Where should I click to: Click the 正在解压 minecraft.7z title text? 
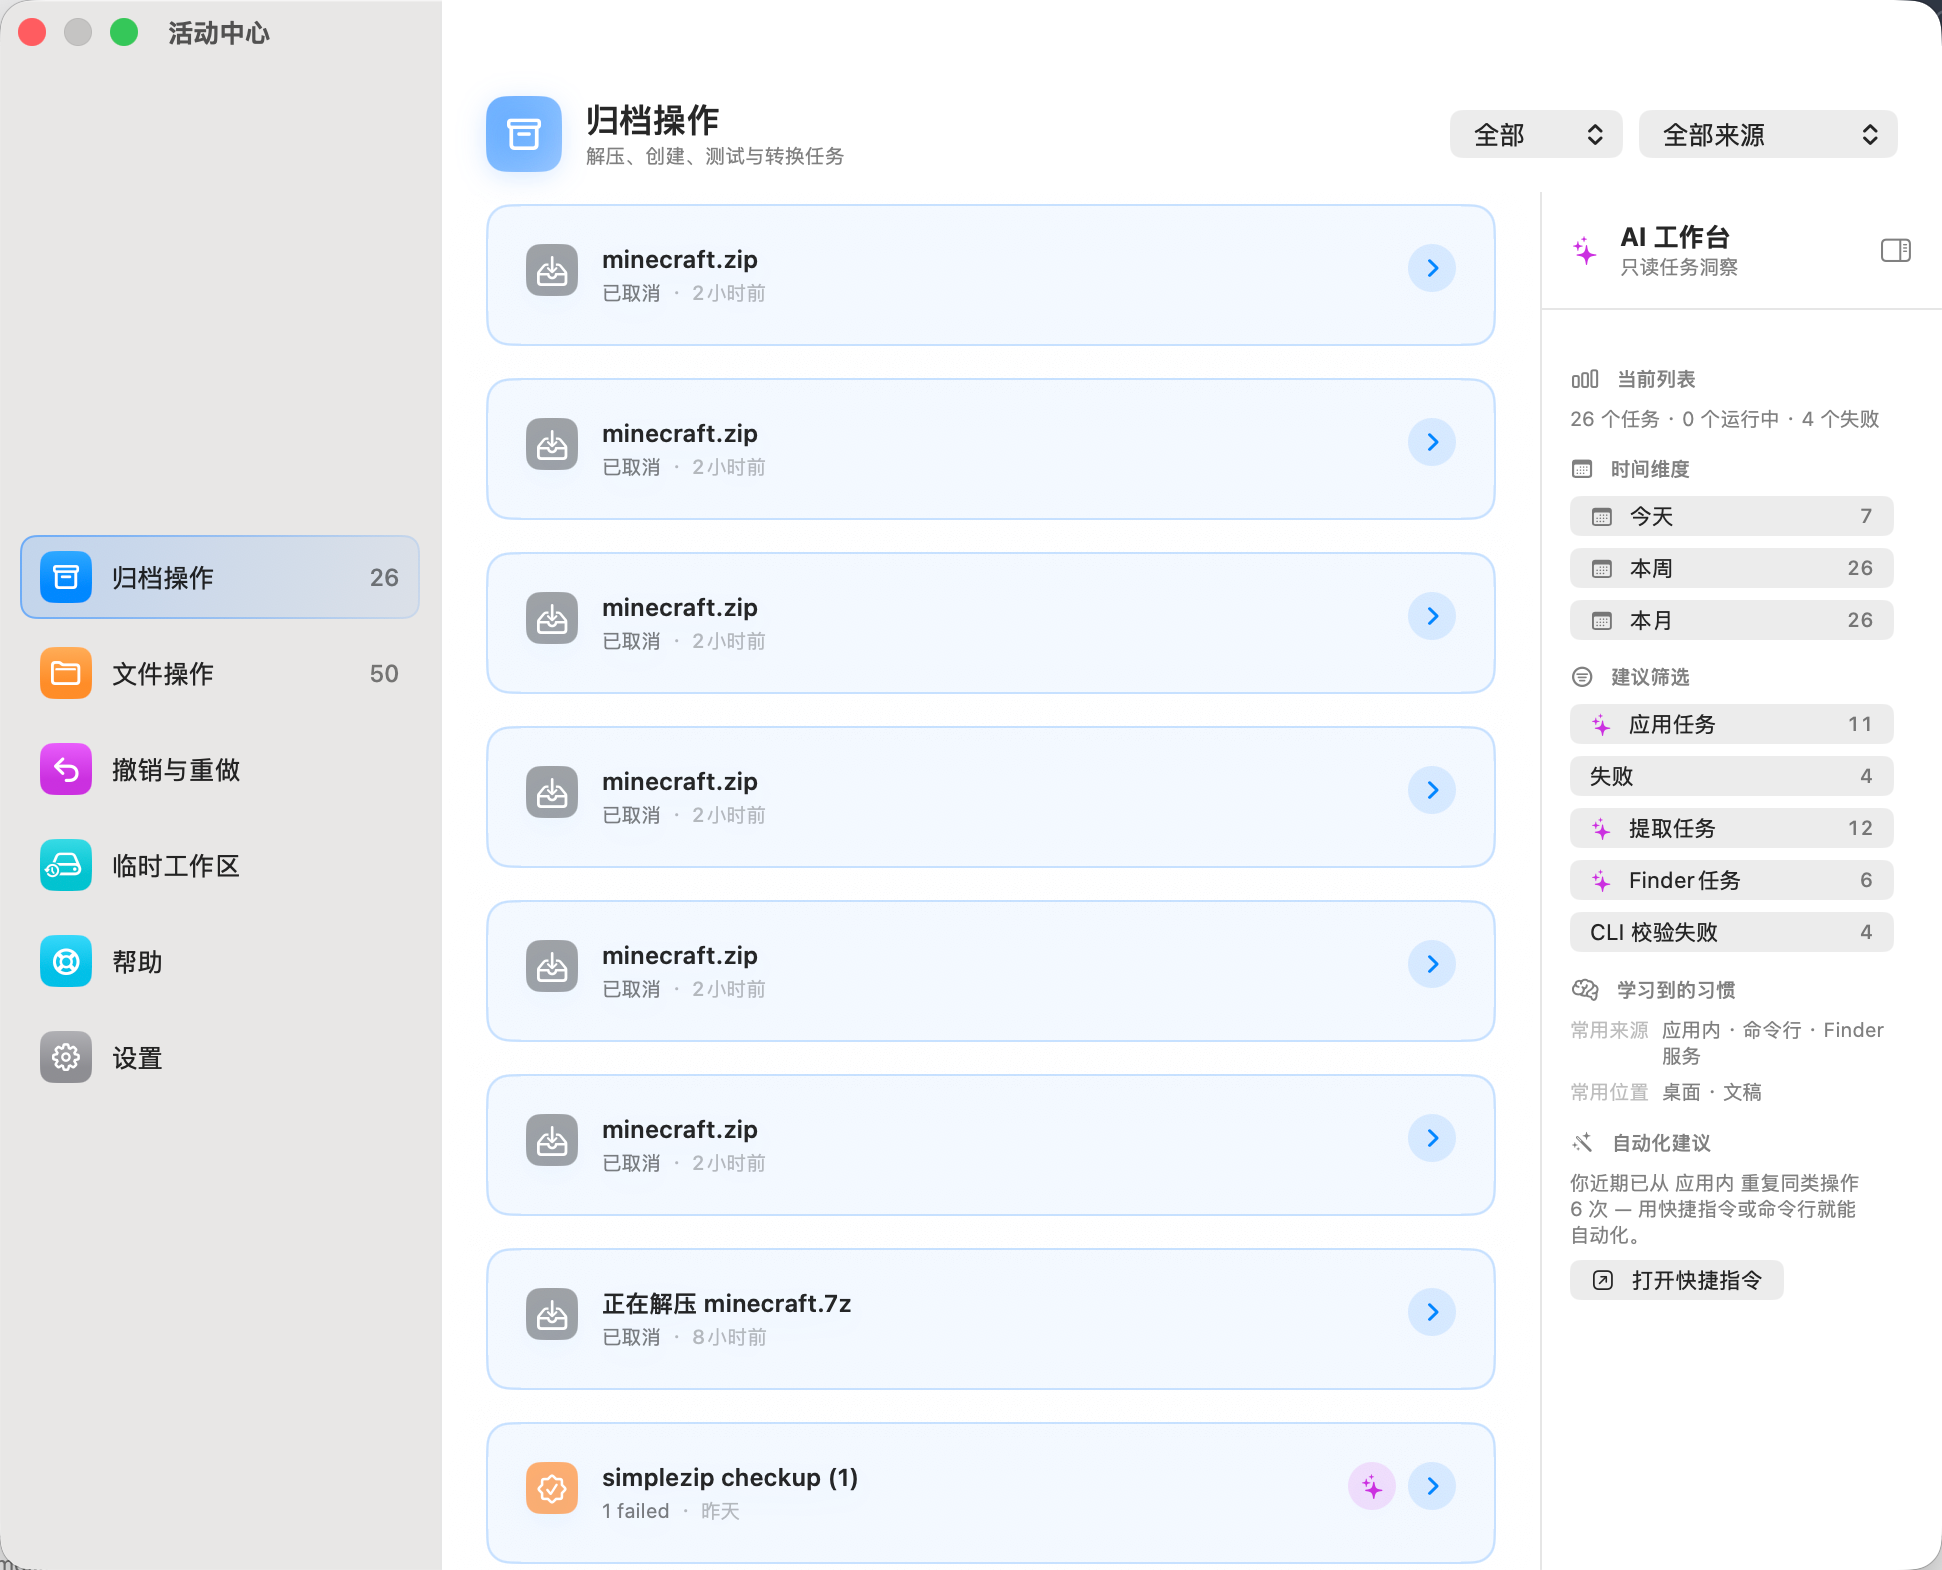pyautogui.click(x=726, y=1303)
